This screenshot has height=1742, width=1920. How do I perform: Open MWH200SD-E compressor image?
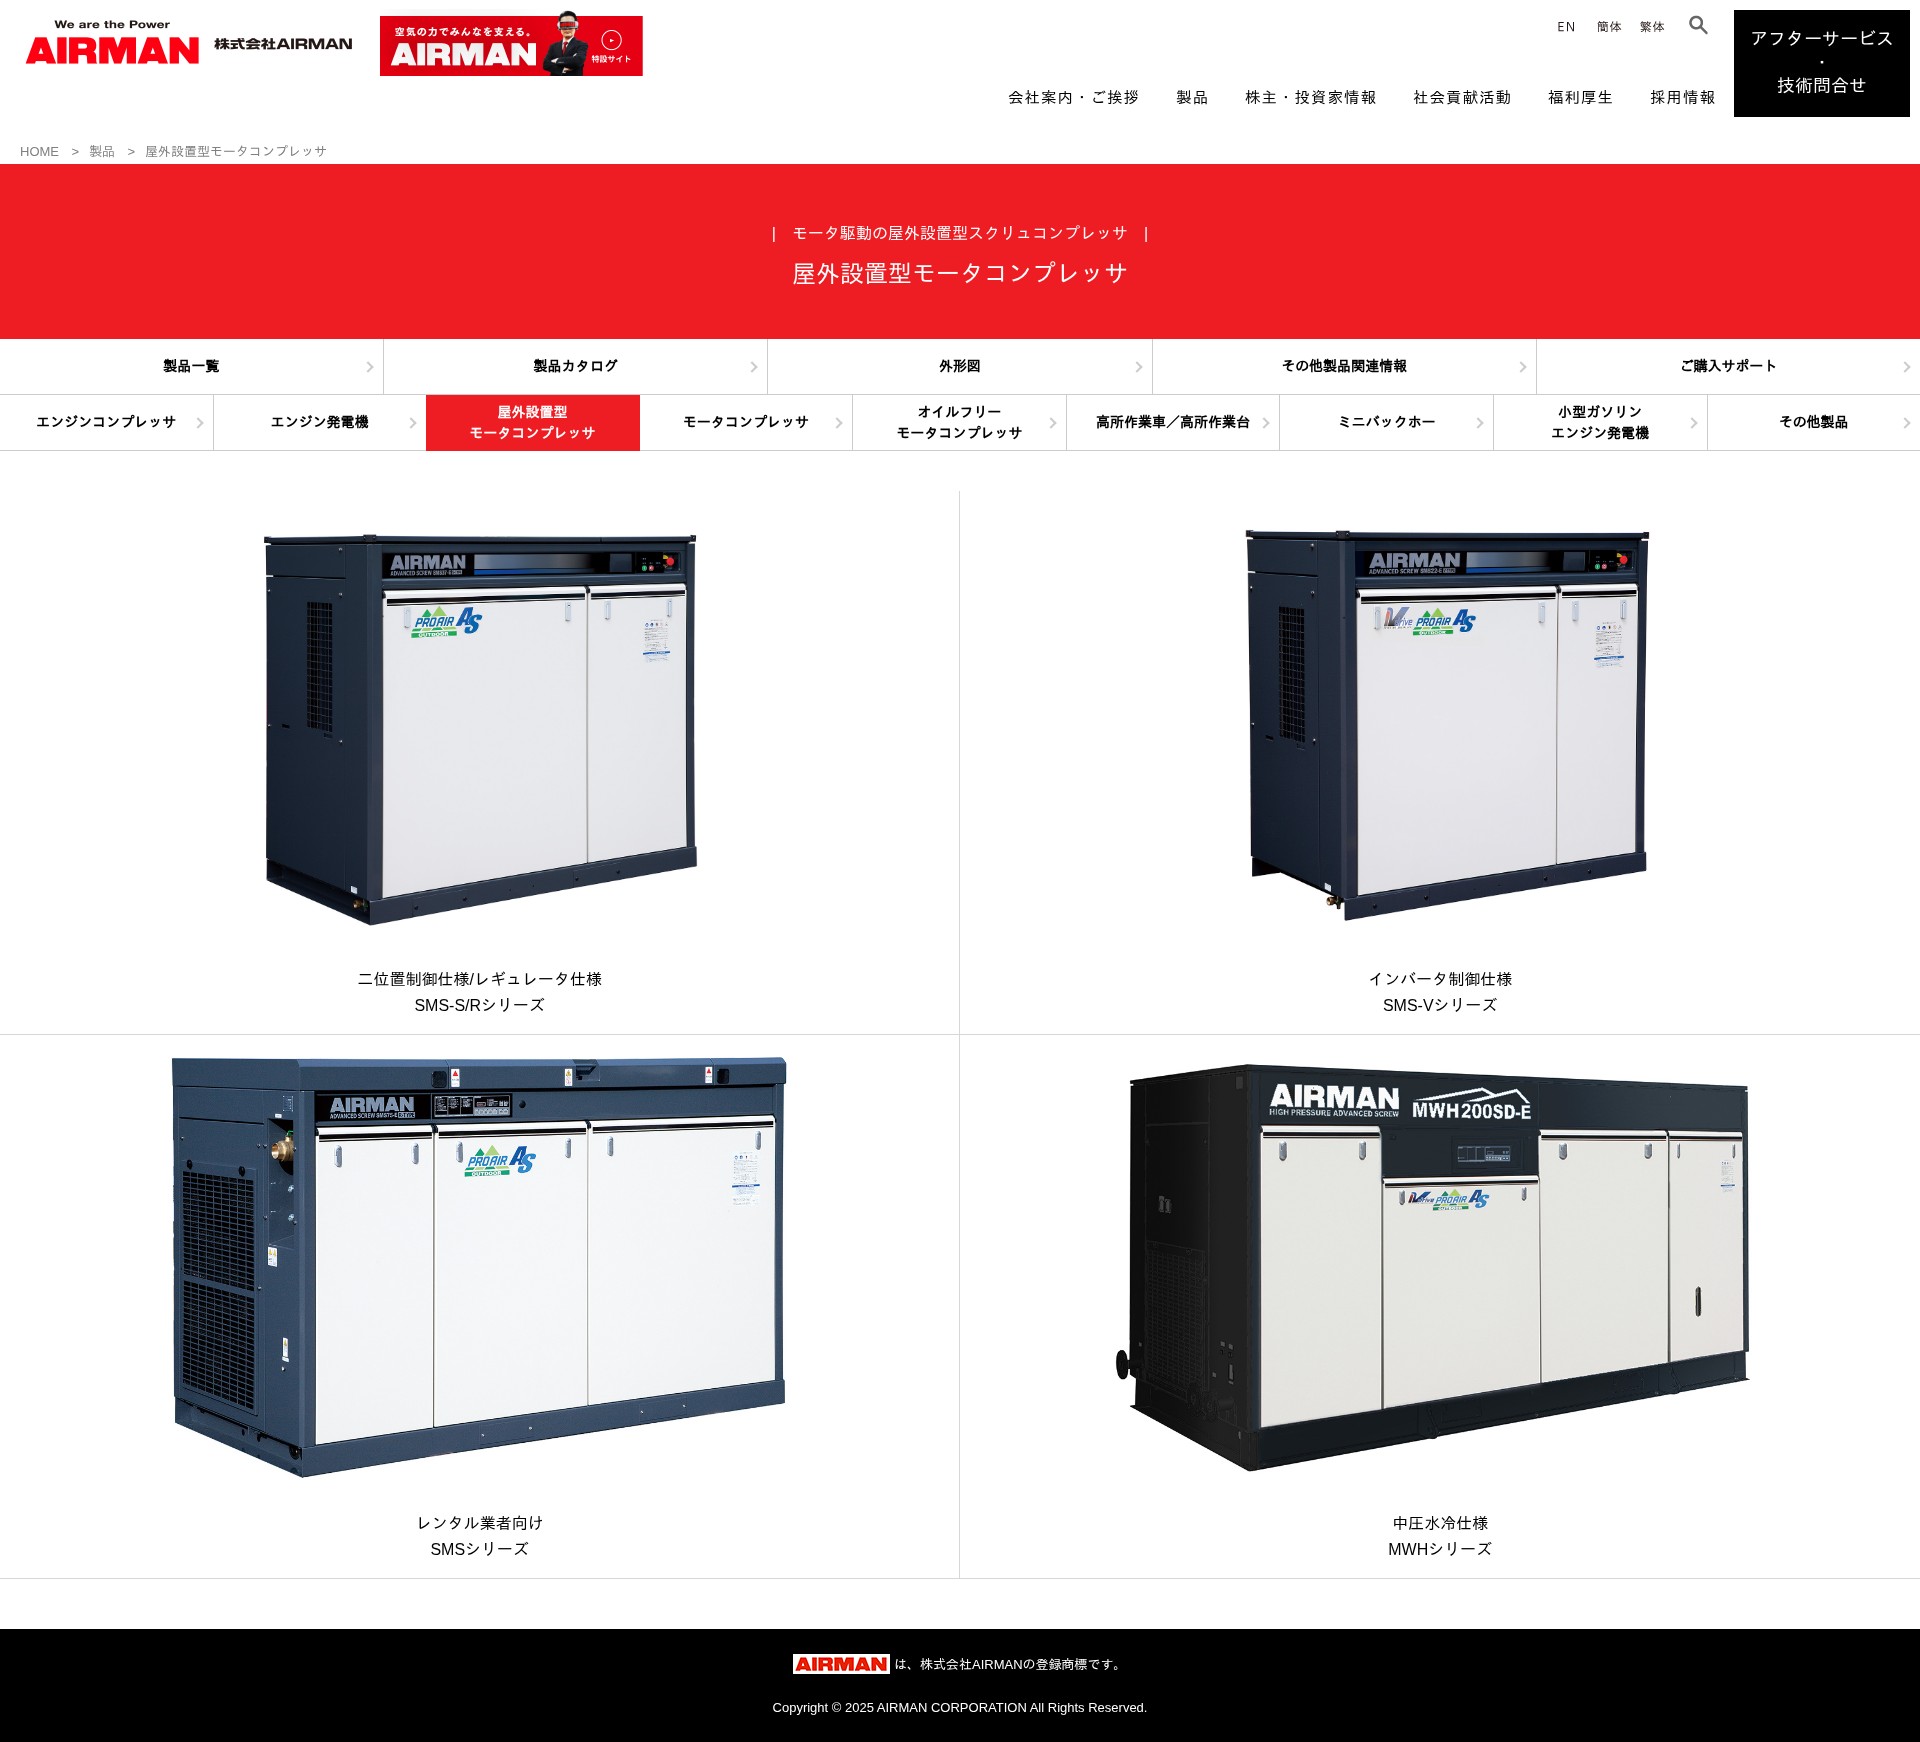click(1432, 1267)
